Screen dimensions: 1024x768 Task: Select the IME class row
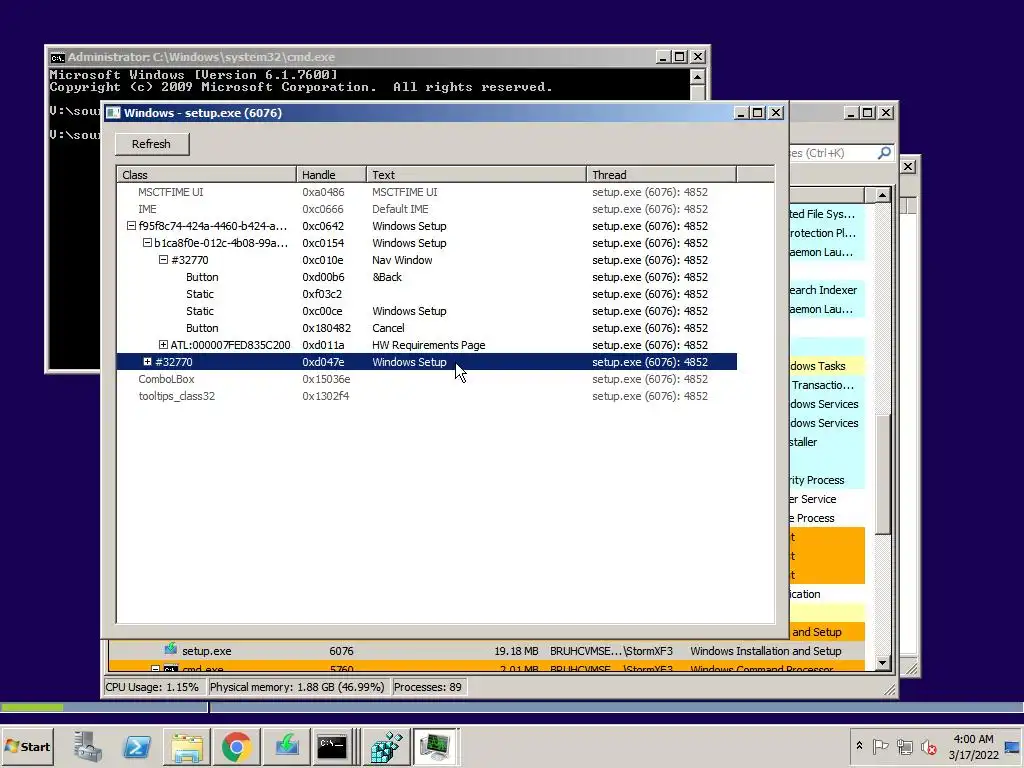(426, 209)
